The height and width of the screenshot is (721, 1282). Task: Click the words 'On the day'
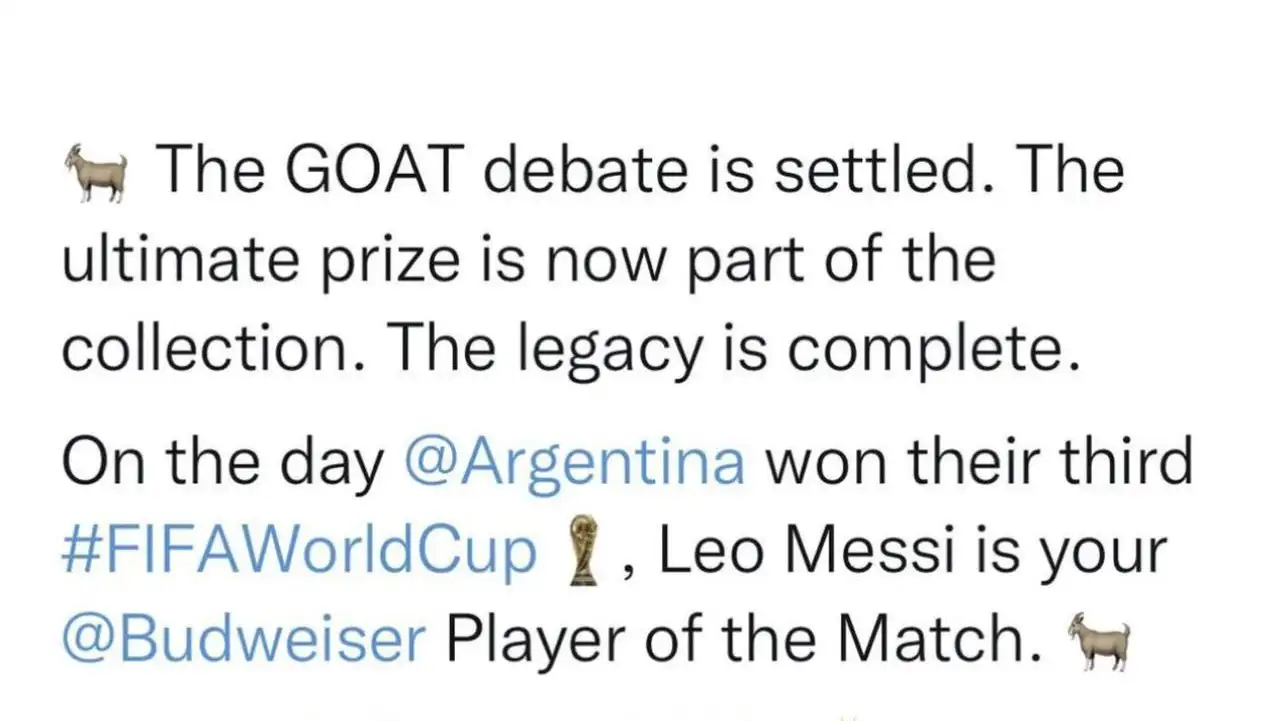tap(223, 461)
